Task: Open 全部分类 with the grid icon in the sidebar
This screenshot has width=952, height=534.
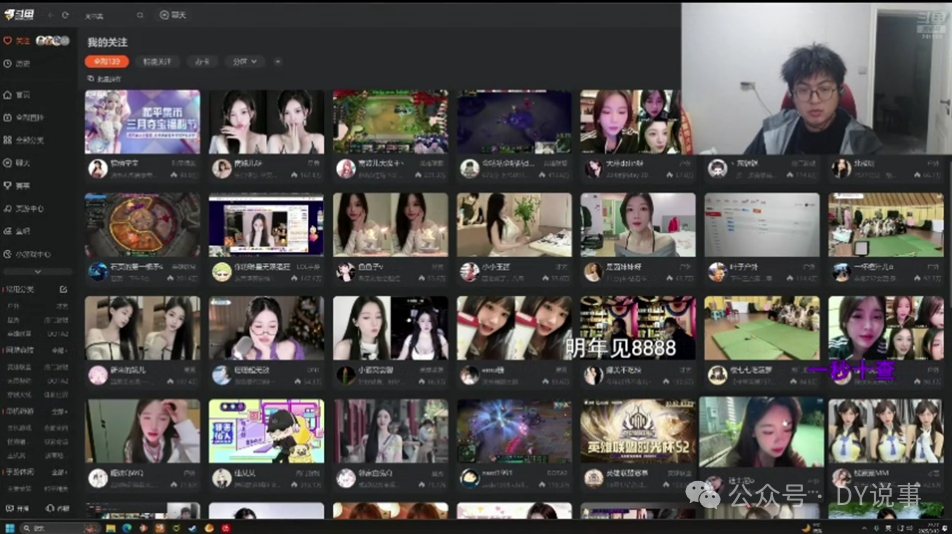Action: click(x=24, y=140)
